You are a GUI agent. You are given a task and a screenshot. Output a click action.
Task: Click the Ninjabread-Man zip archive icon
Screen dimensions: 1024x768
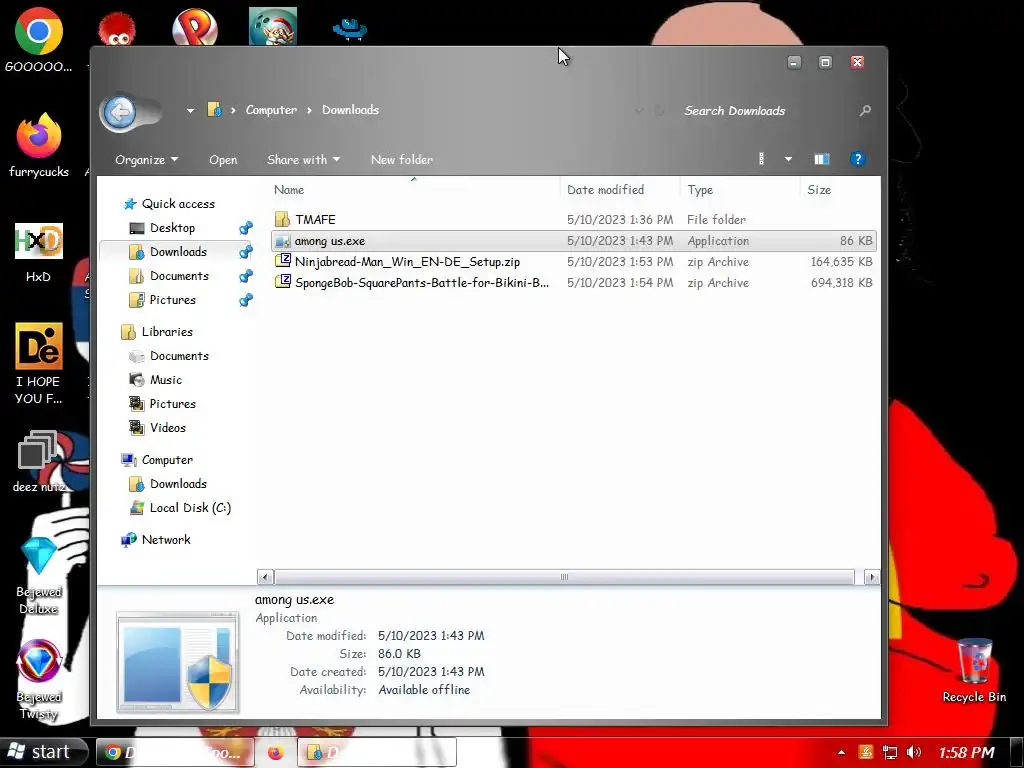tap(282, 261)
